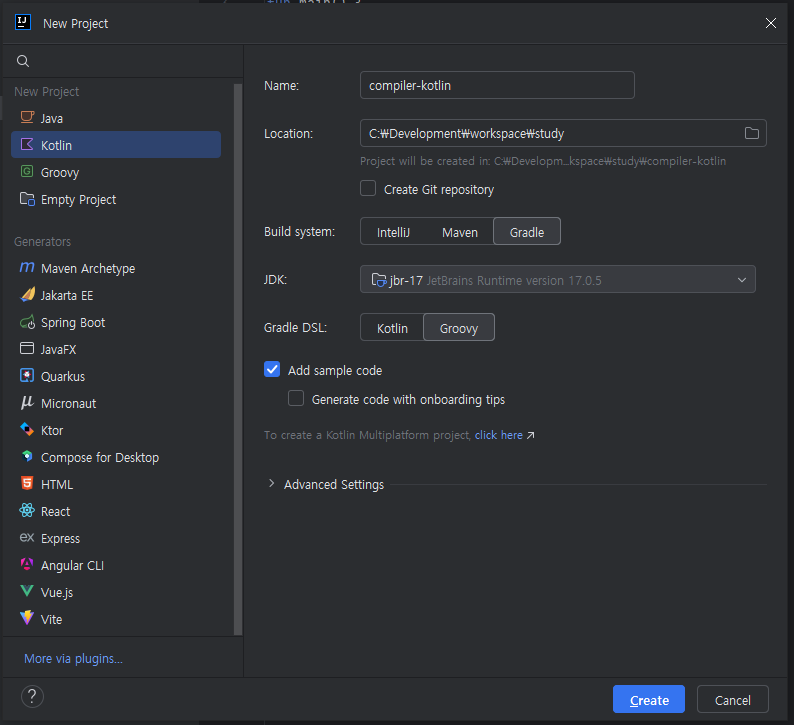Focus the Name input field
Viewport: 794px width, 725px height.
pos(497,85)
